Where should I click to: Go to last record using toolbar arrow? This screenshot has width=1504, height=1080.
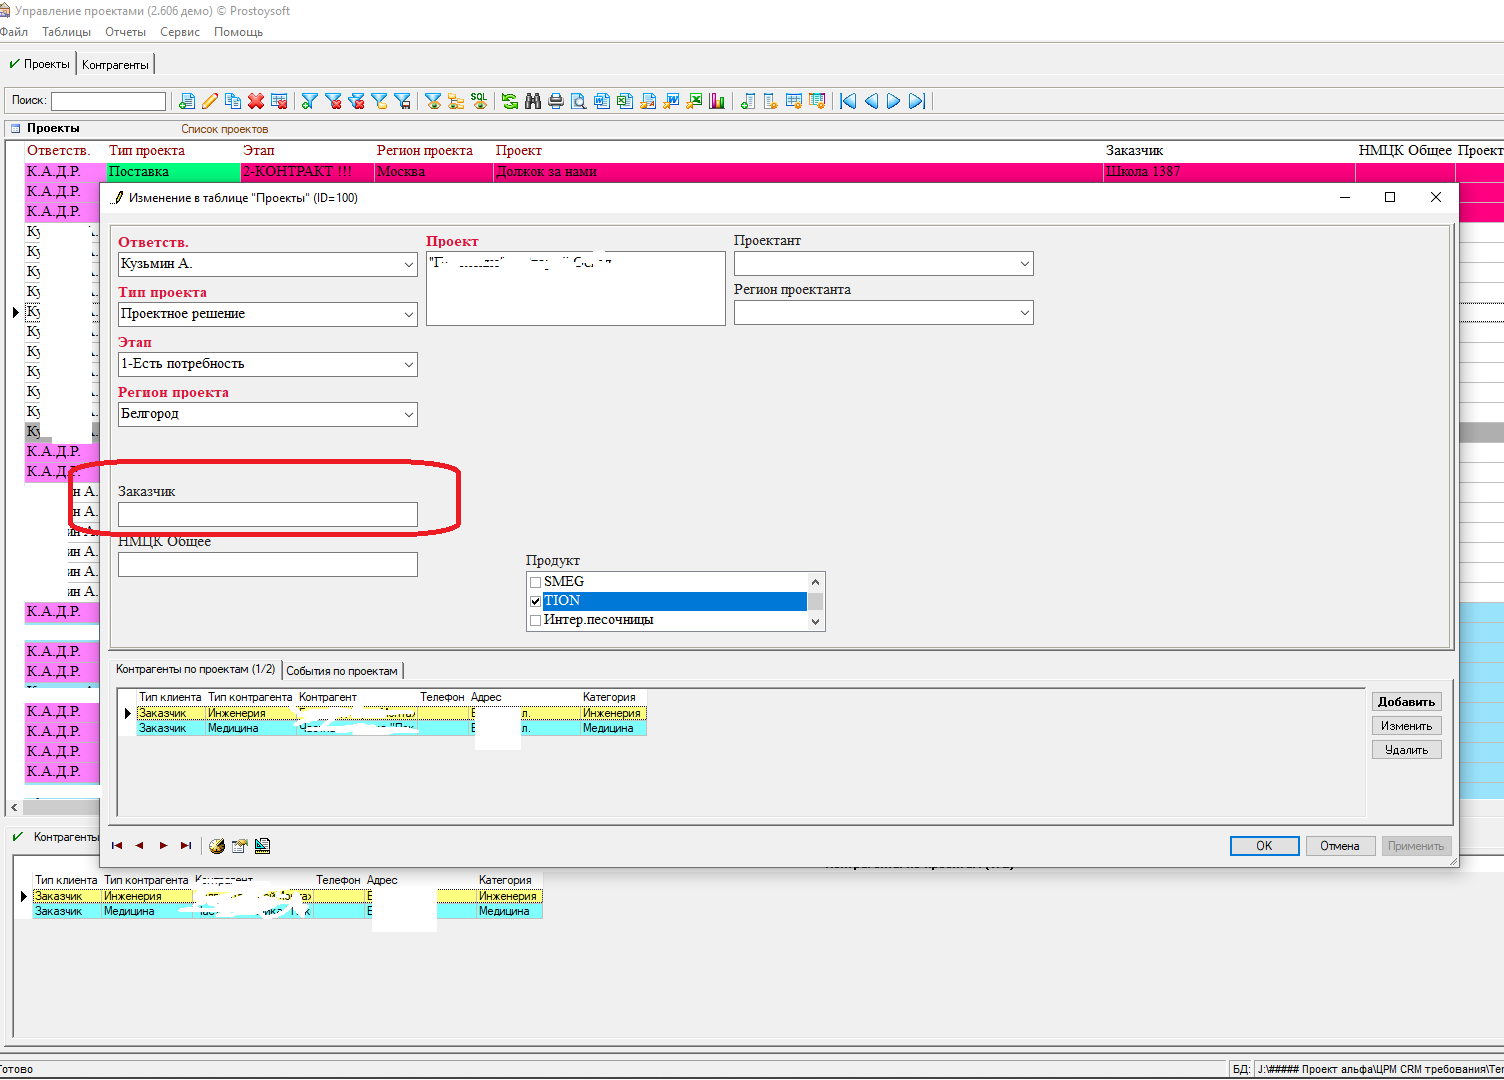[916, 101]
